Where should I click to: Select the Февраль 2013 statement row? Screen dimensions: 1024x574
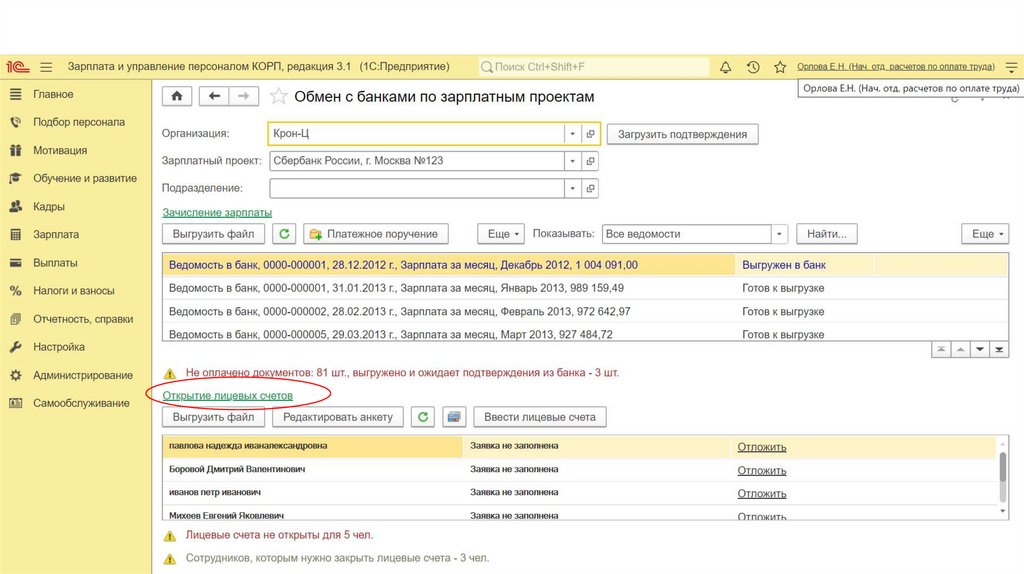(x=400, y=312)
